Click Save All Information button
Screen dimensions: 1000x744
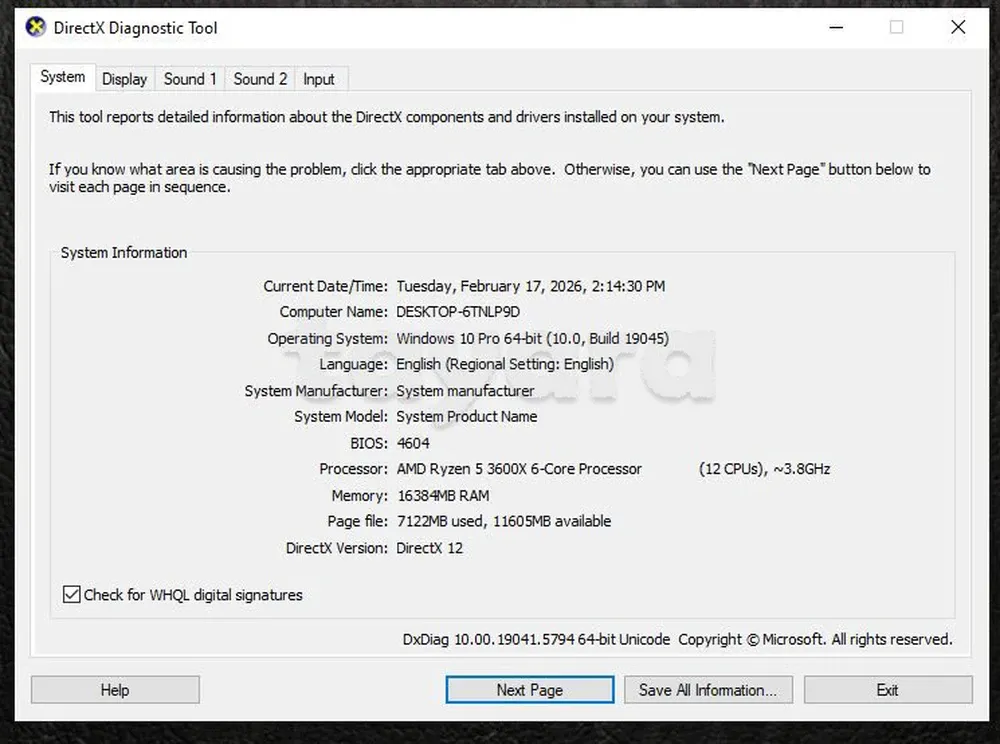coord(708,690)
